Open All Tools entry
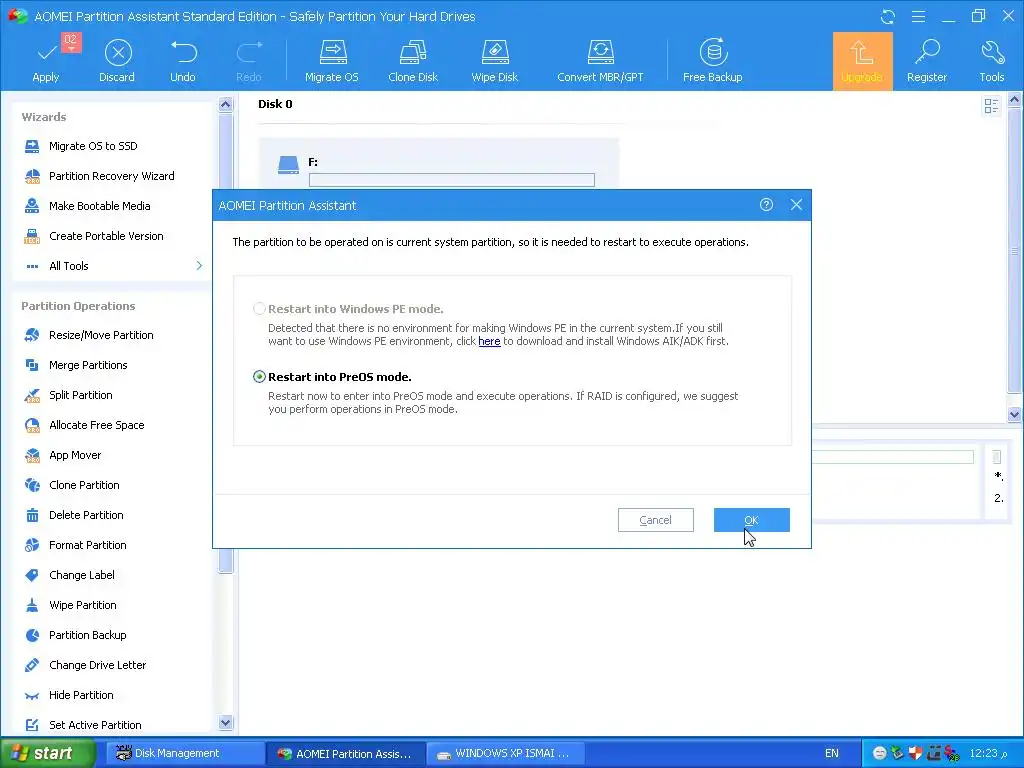 69,266
